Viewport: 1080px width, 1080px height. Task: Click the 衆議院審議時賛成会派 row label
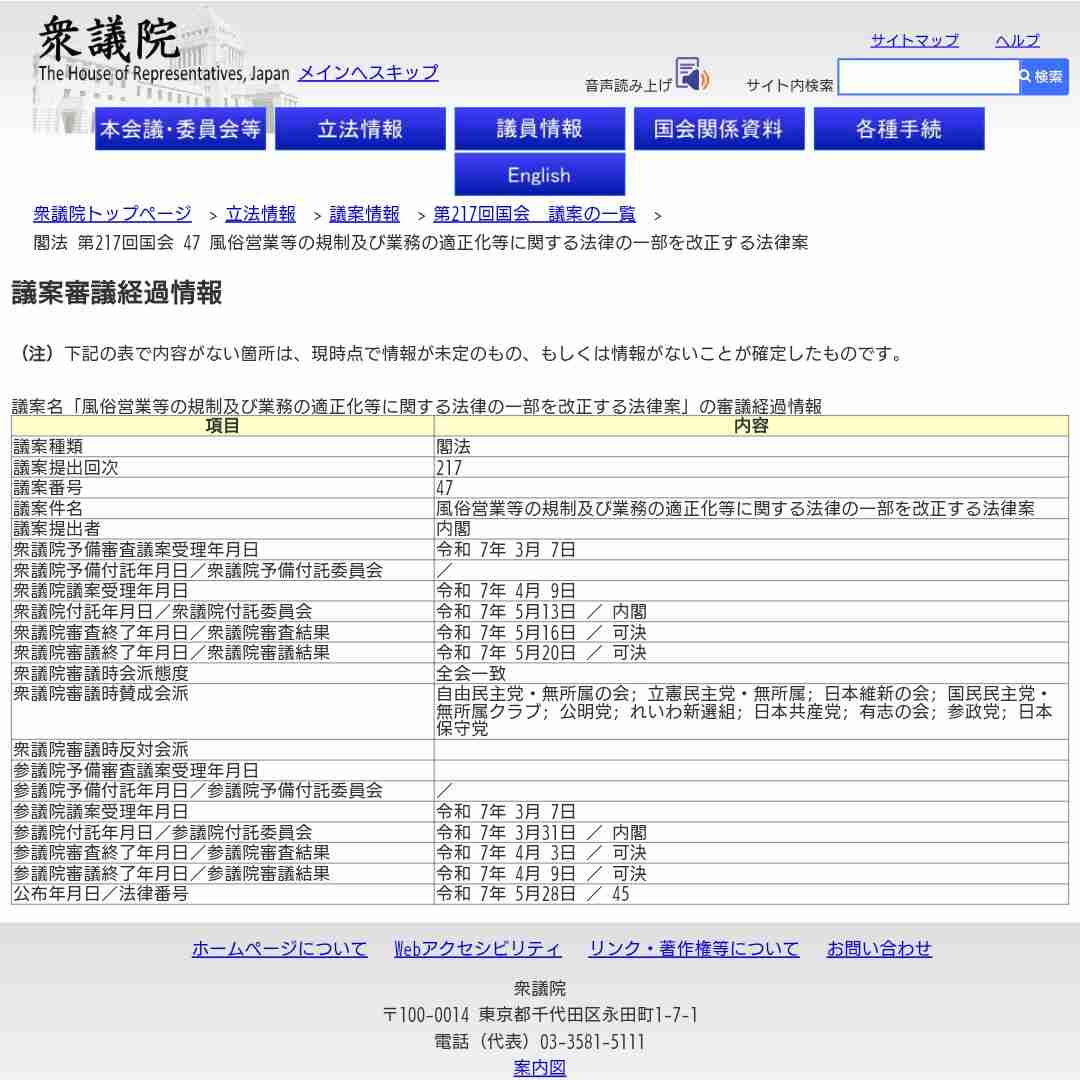coord(101,694)
